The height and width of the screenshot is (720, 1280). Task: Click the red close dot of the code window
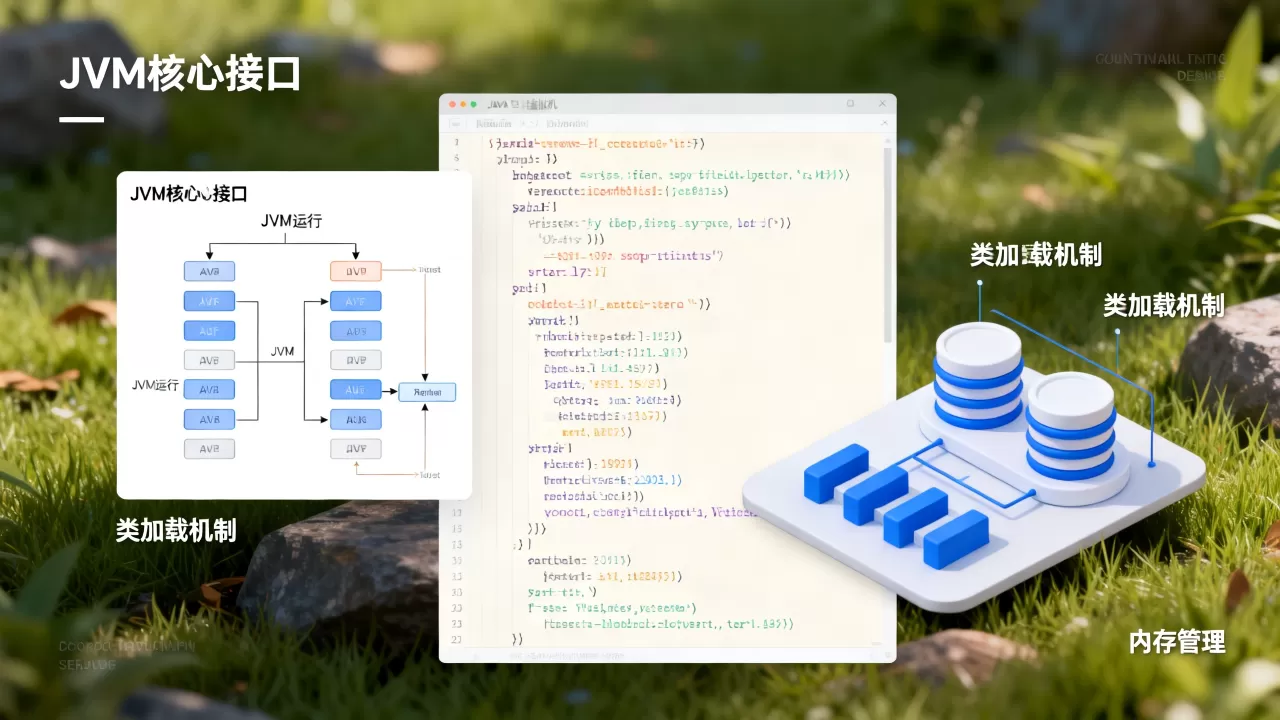coord(452,104)
